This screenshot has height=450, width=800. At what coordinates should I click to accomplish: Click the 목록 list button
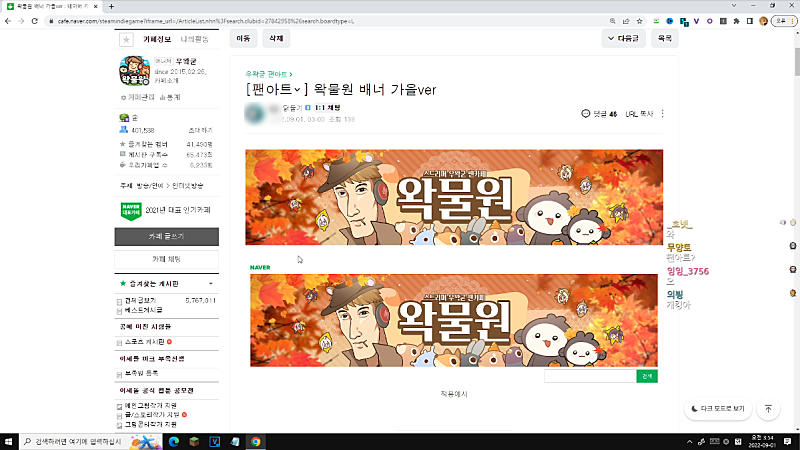(x=664, y=38)
